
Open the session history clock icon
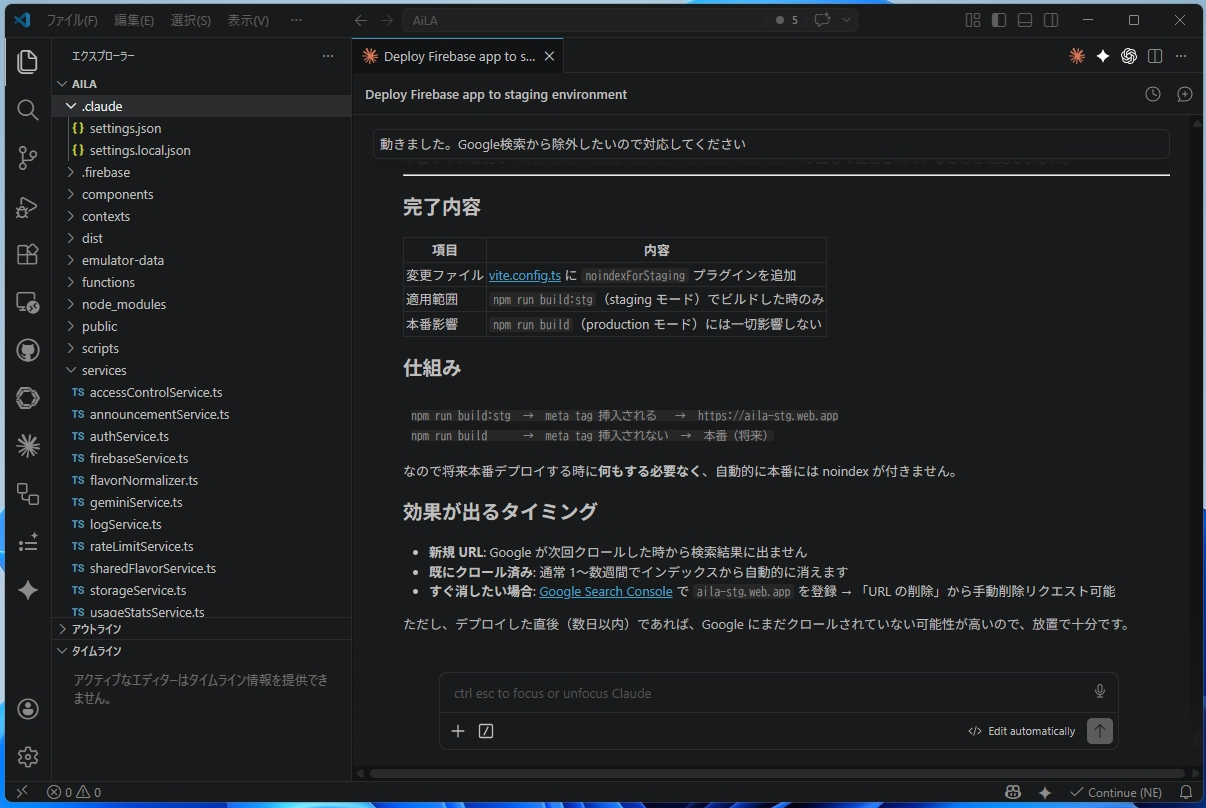point(1153,94)
